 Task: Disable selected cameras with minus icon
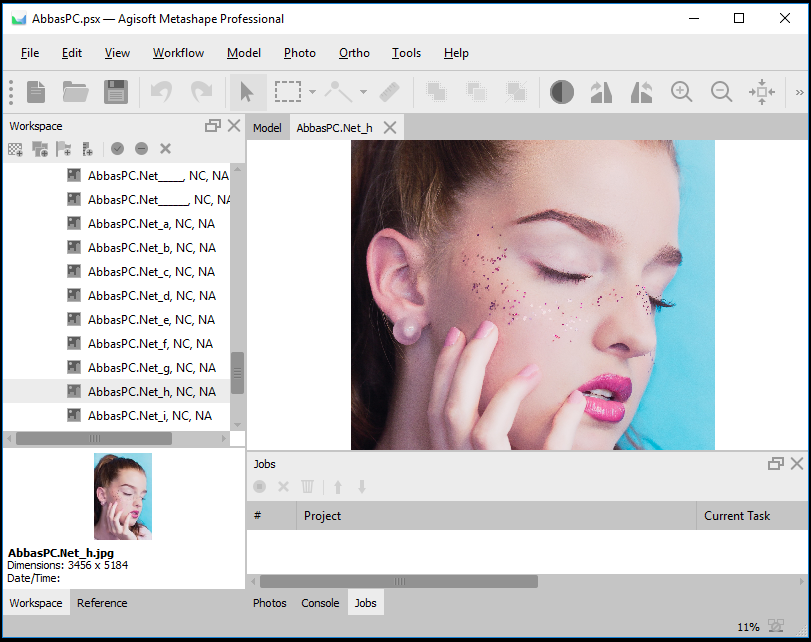pyautogui.click(x=141, y=149)
